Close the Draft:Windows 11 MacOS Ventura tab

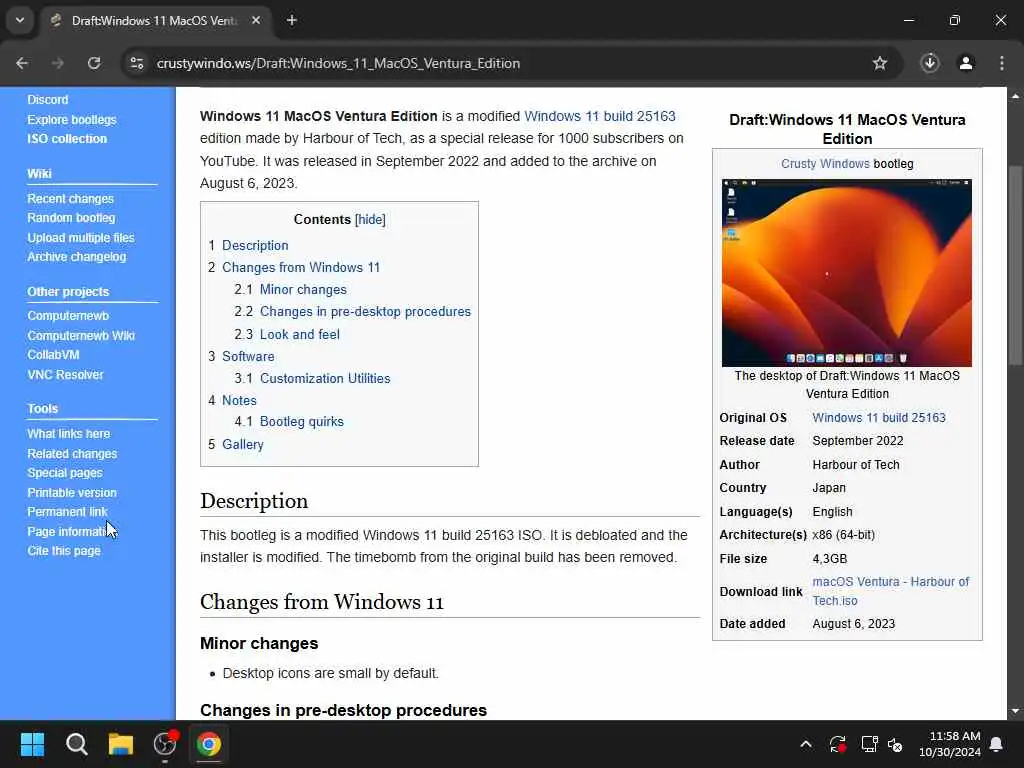click(256, 20)
